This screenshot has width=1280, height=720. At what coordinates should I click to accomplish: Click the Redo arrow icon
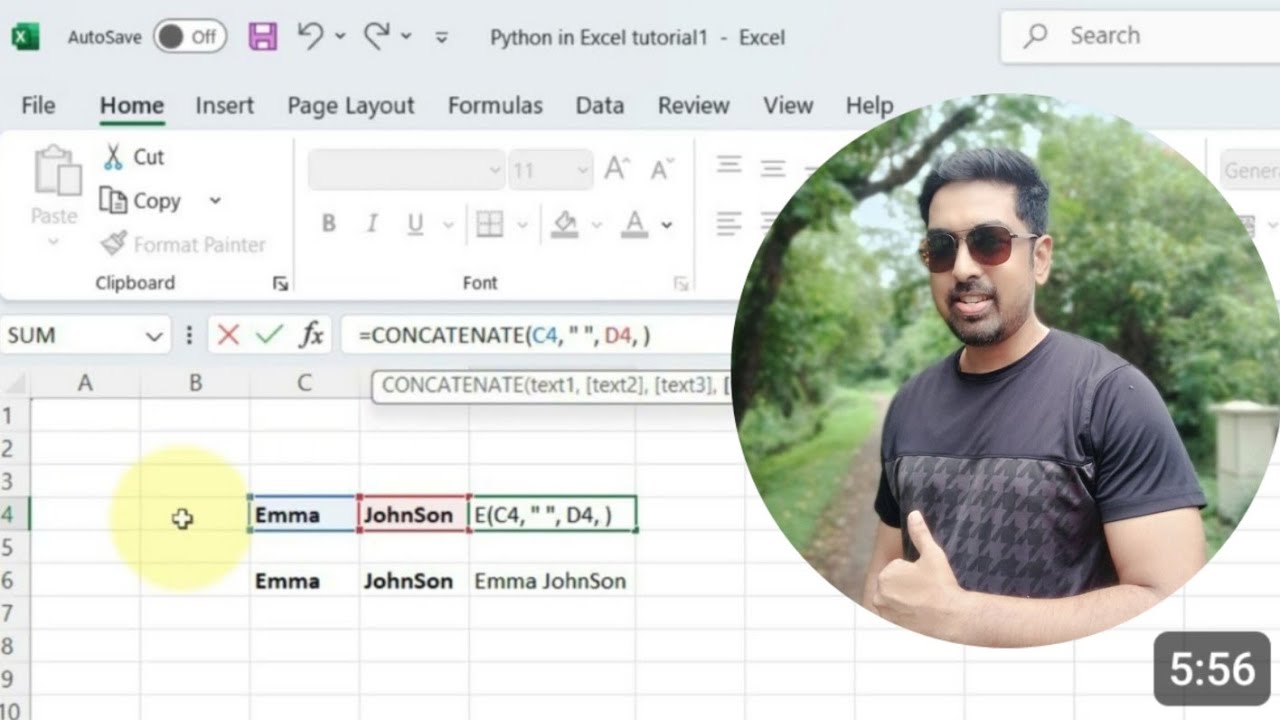point(377,36)
